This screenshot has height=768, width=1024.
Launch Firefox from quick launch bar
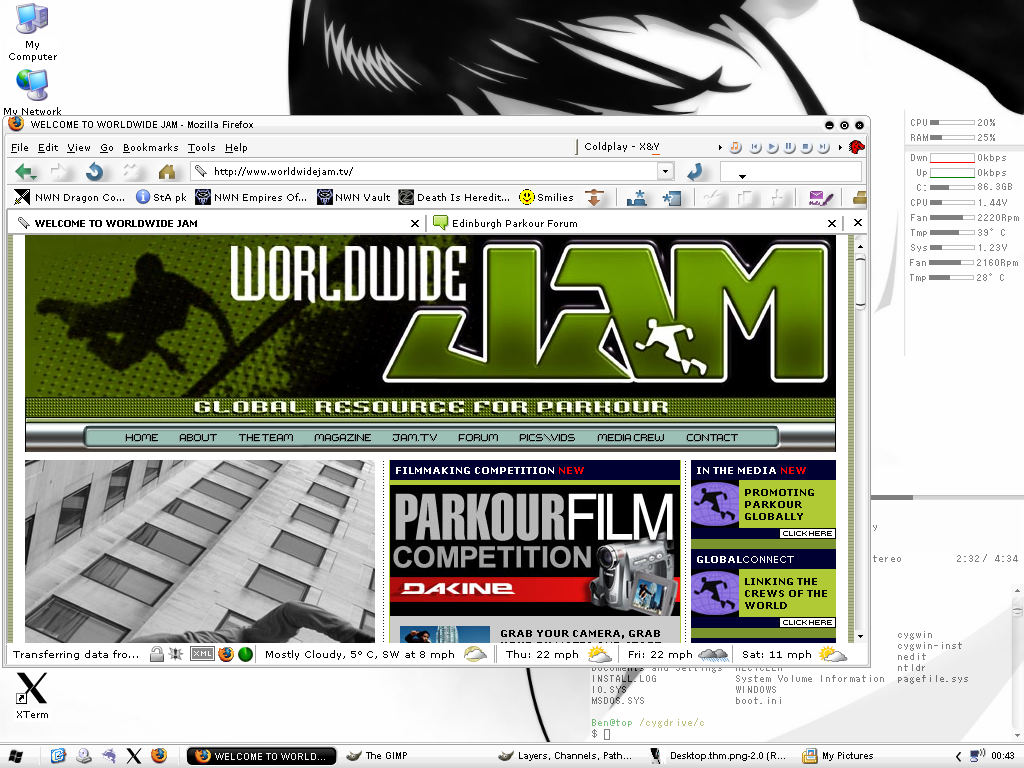(159, 756)
